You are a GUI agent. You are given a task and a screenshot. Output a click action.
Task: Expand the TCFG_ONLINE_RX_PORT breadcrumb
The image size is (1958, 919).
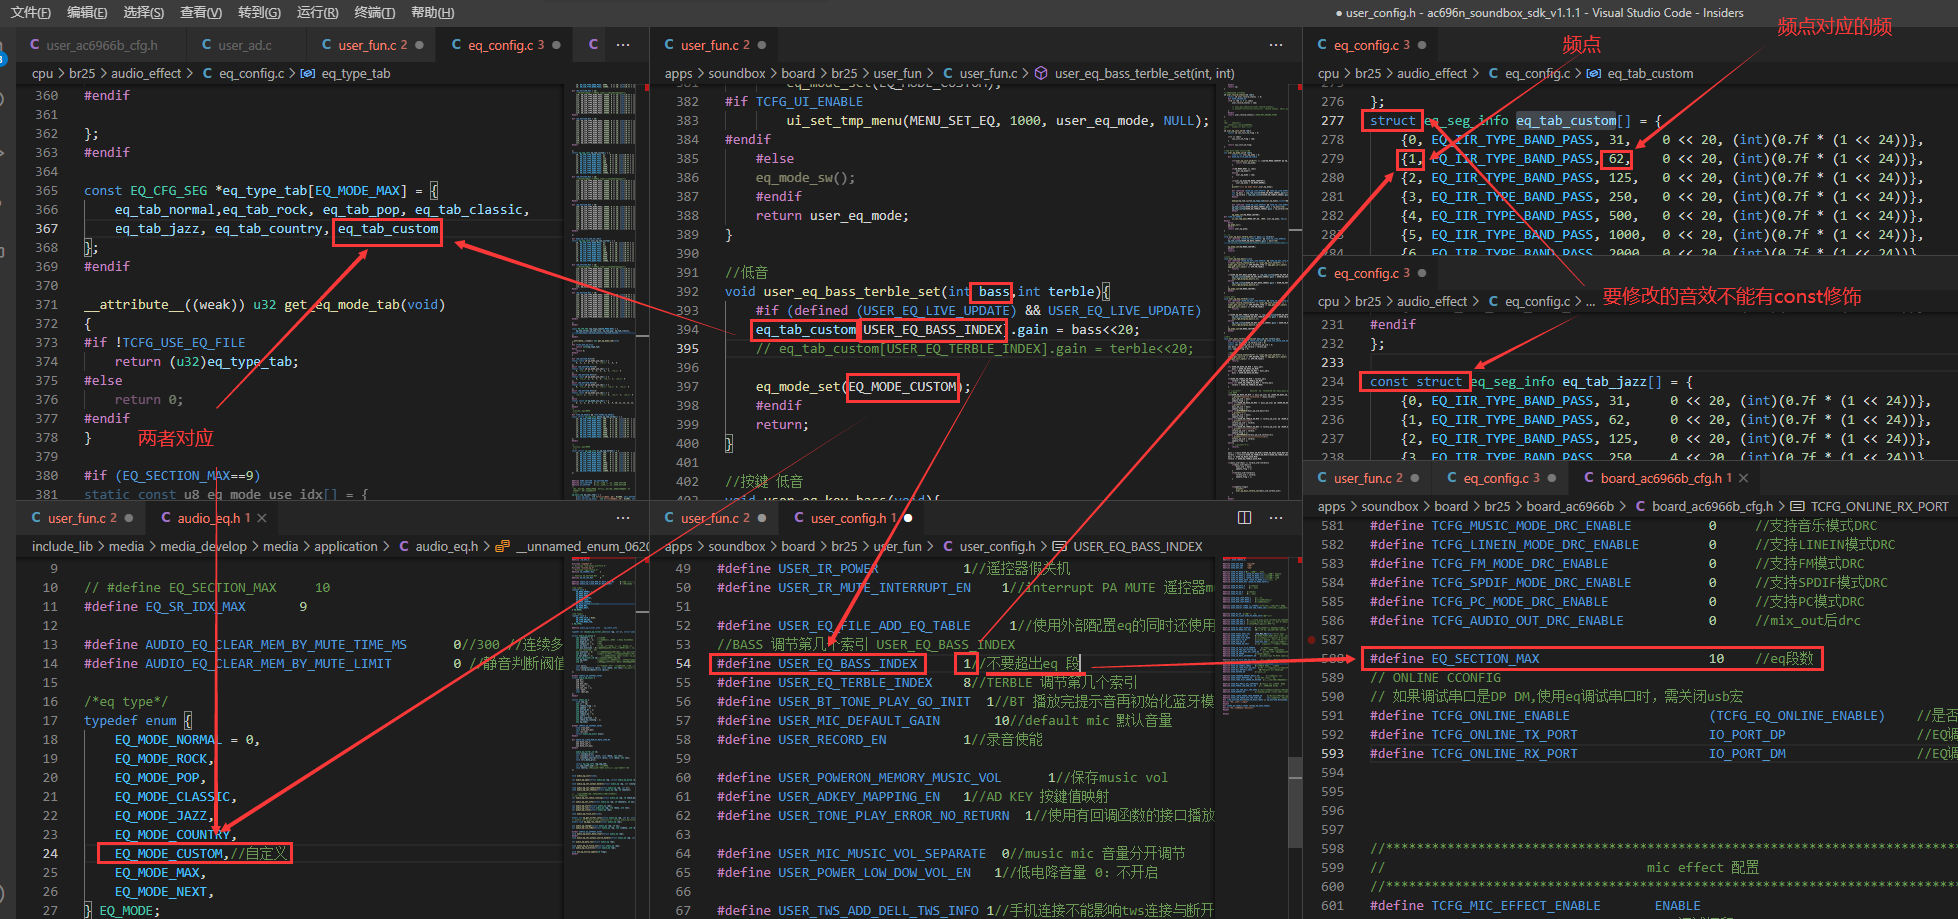(1880, 507)
